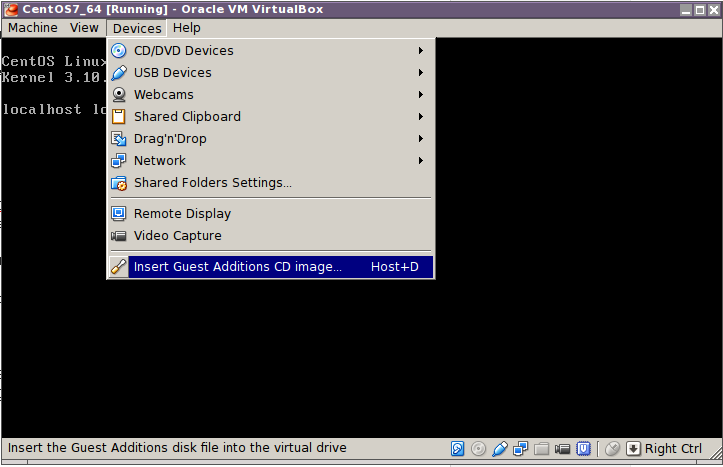Click the Webcams camera icon

(119, 95)
